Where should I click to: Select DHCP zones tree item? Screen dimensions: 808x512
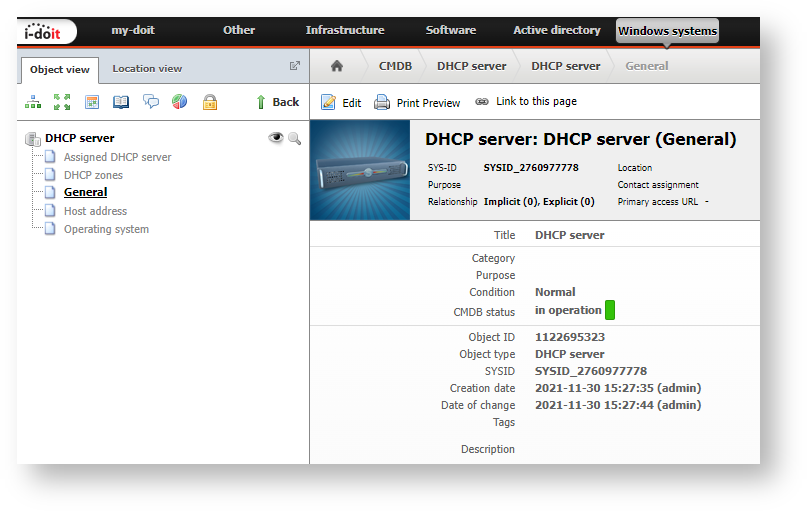pos(93,175)
